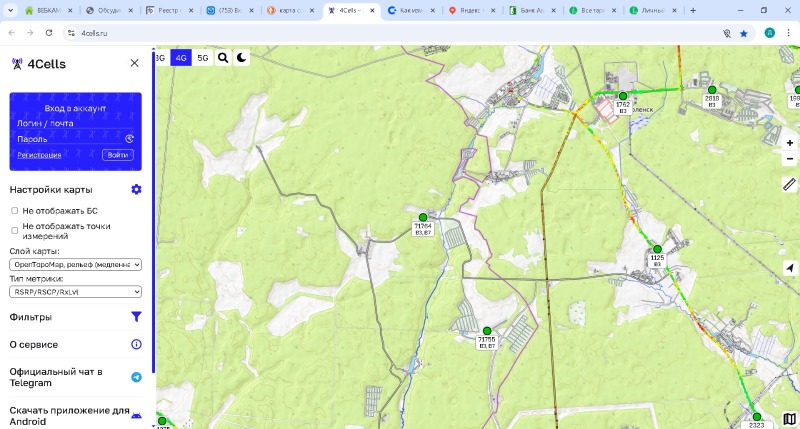
Task: Toggle dark mode with the moon icon
Action: [242, 58]
